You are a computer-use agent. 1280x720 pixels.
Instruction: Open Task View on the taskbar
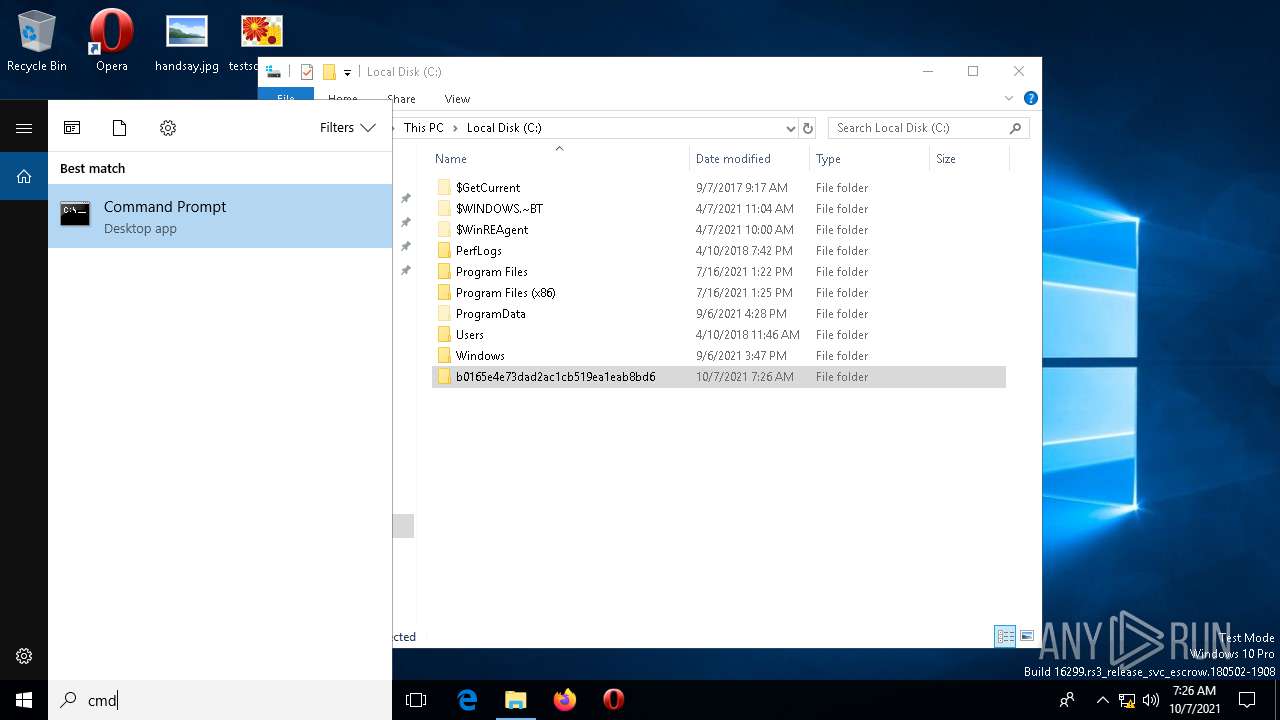pos(416,700)
